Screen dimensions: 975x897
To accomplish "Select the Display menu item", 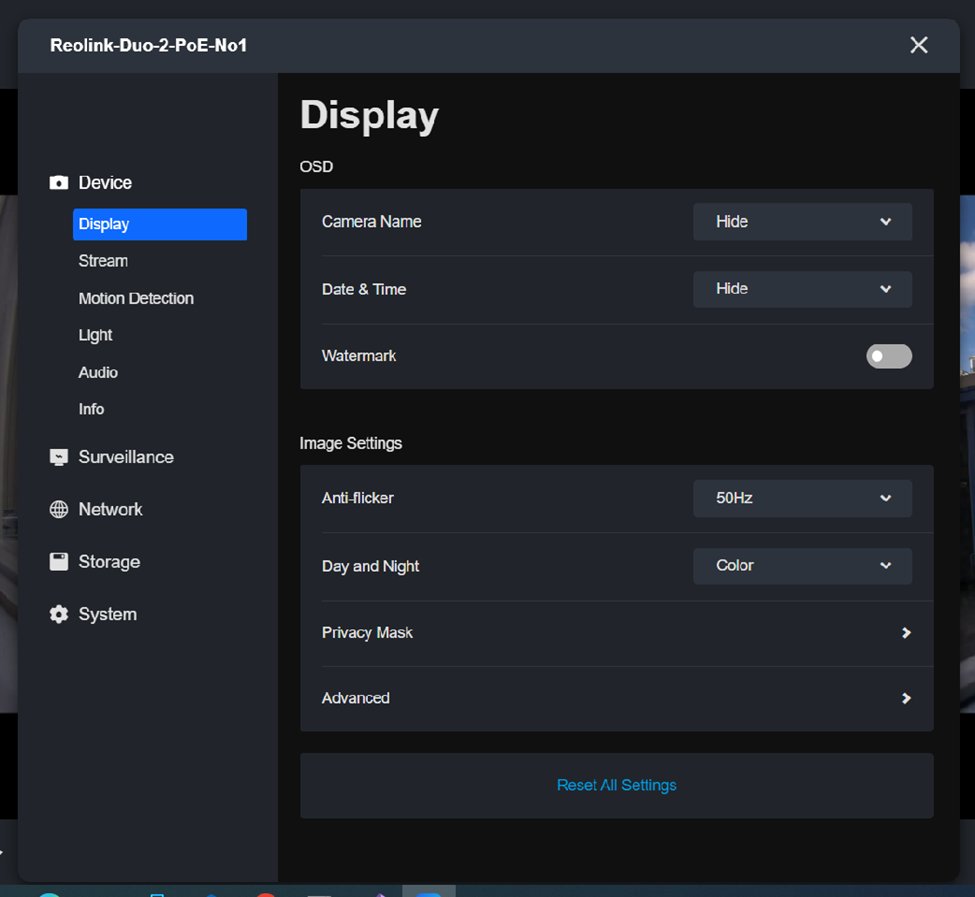I will click(x=160, y=224).
